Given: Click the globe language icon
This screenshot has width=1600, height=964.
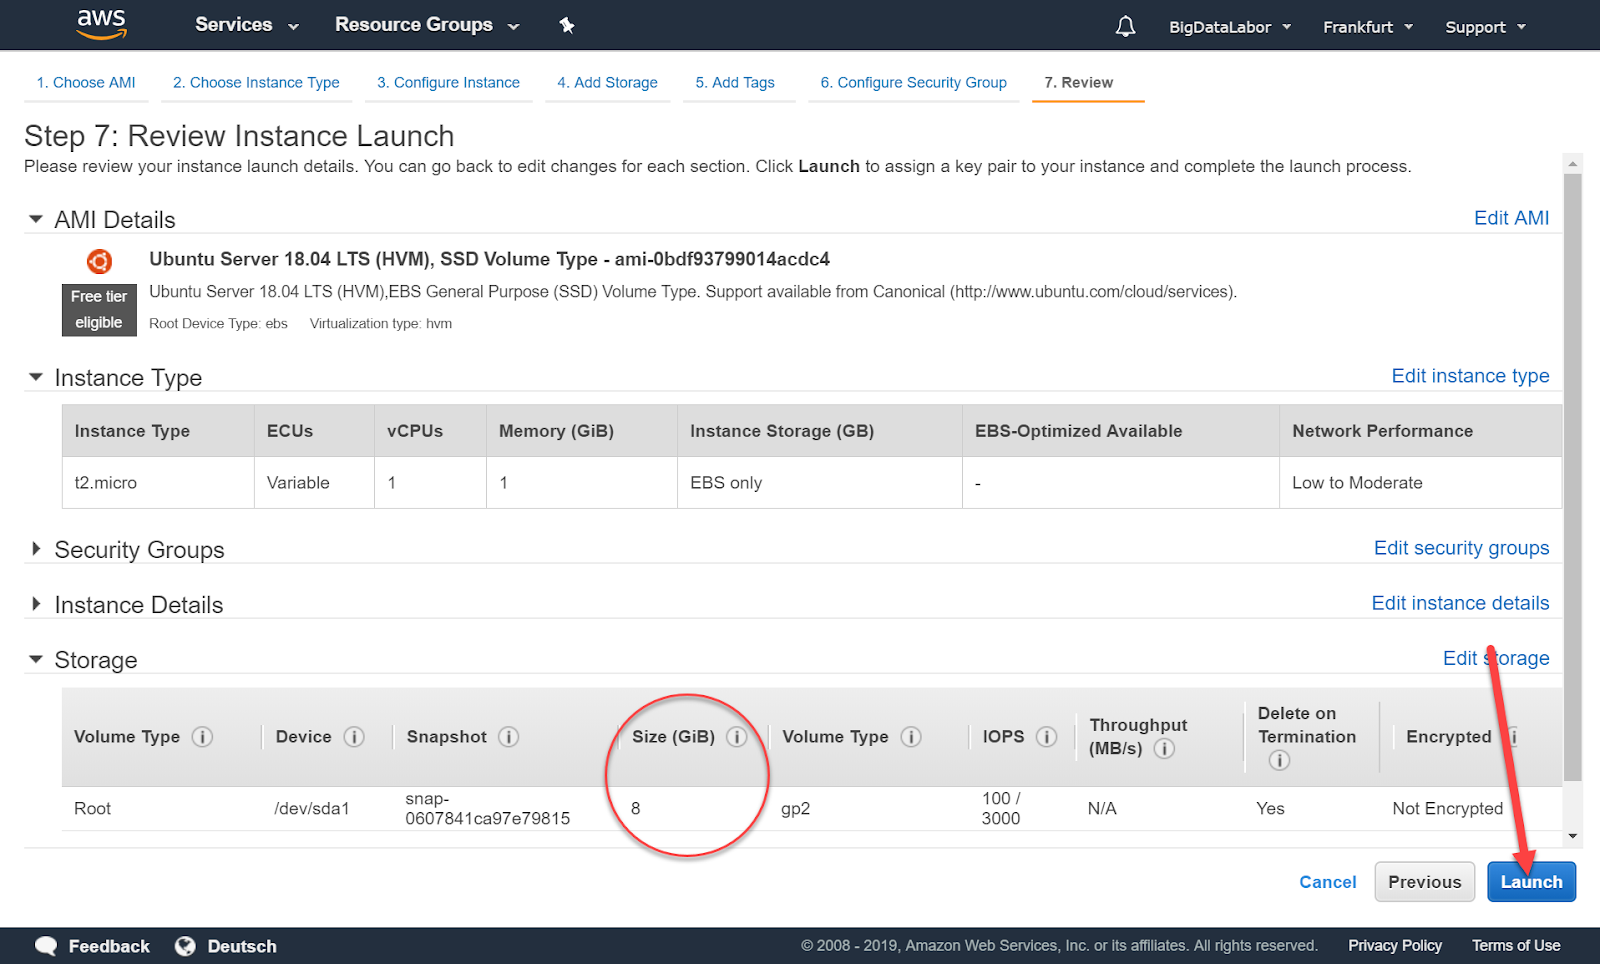Looking at the screenshot, I should 185,946.
